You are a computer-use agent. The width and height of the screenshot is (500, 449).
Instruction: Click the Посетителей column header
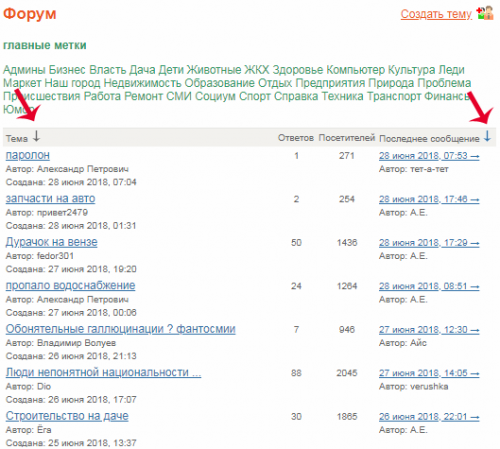[x=347, y=138]
